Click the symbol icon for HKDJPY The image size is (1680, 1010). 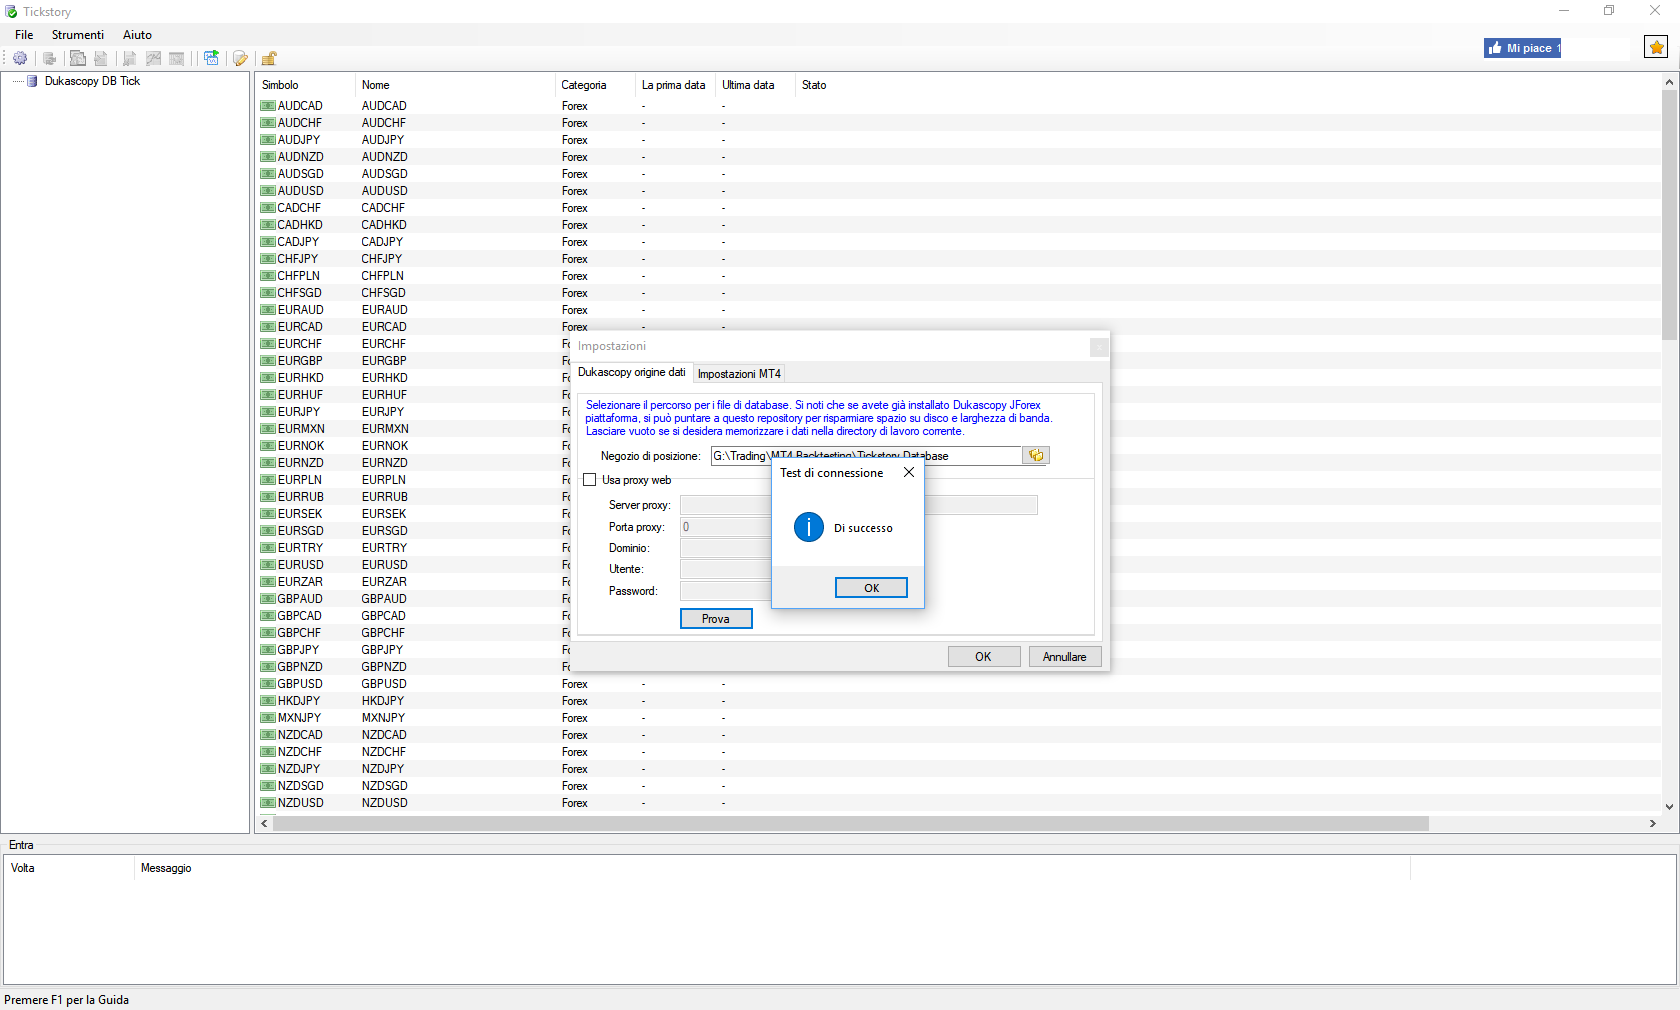(x=268, y=701)
